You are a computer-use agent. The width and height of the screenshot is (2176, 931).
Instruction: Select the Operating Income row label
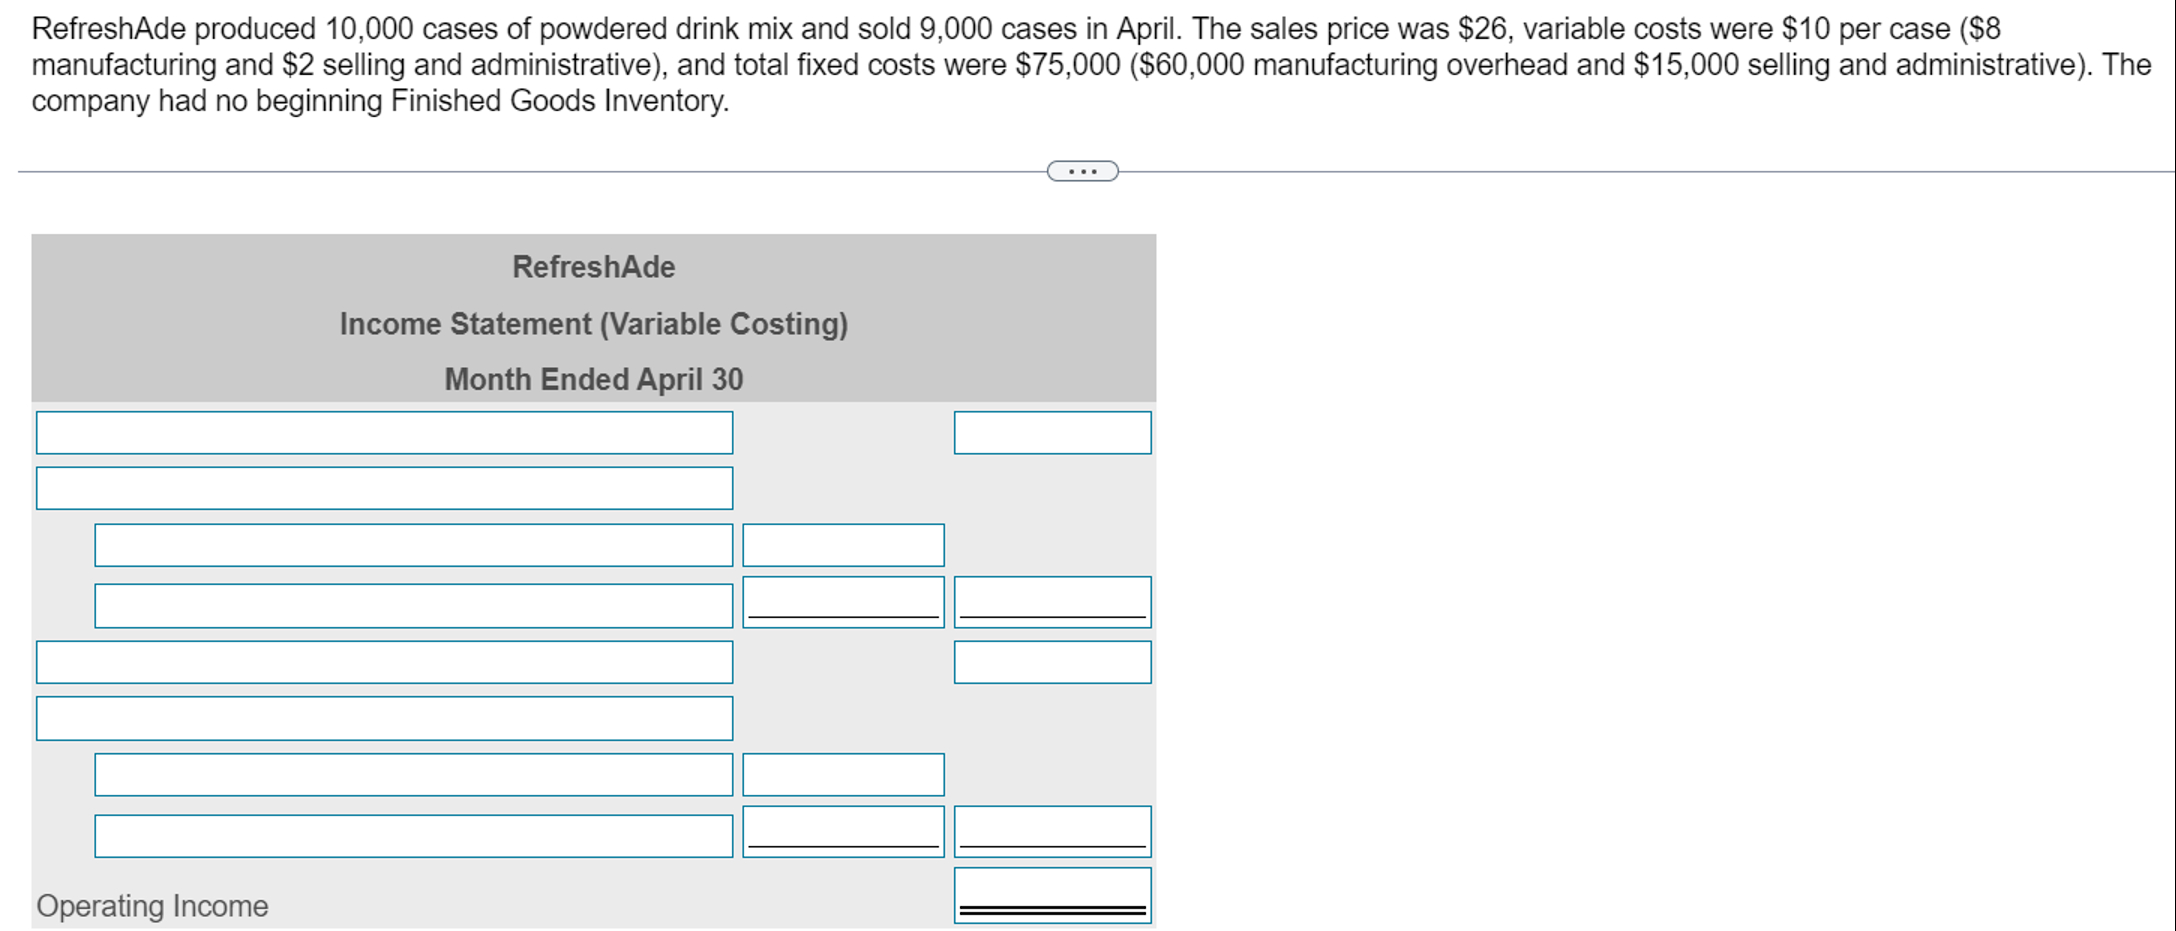pyautogui.click(x=150, y=905)
